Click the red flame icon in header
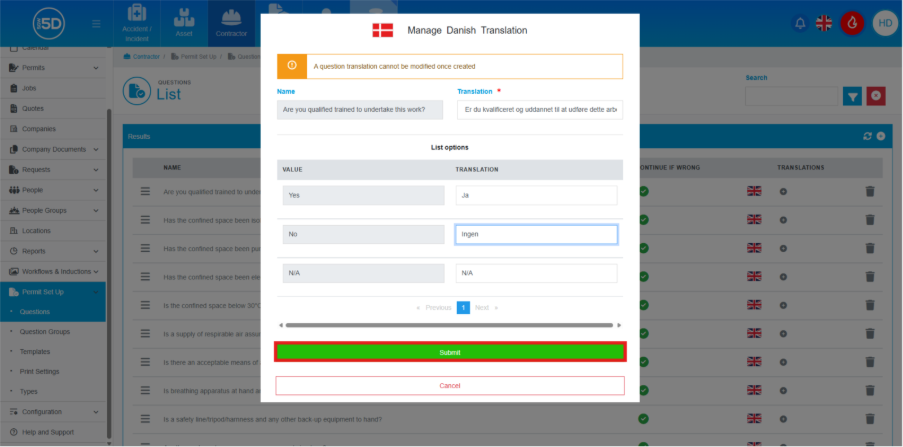This screenshot has height=447, width=903. pos(852,23)
